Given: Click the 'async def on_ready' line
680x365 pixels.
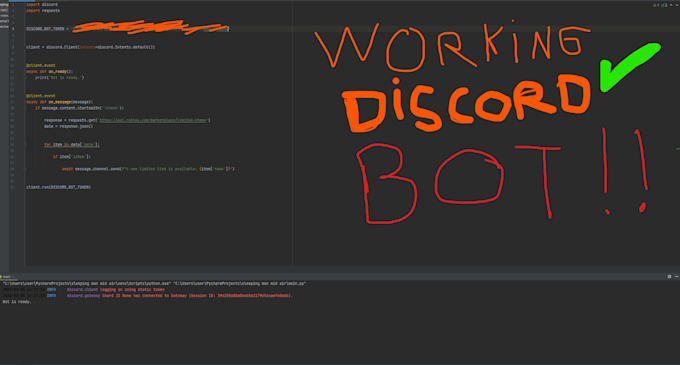Looking at the screenshot, I should (x=49, y=72).
